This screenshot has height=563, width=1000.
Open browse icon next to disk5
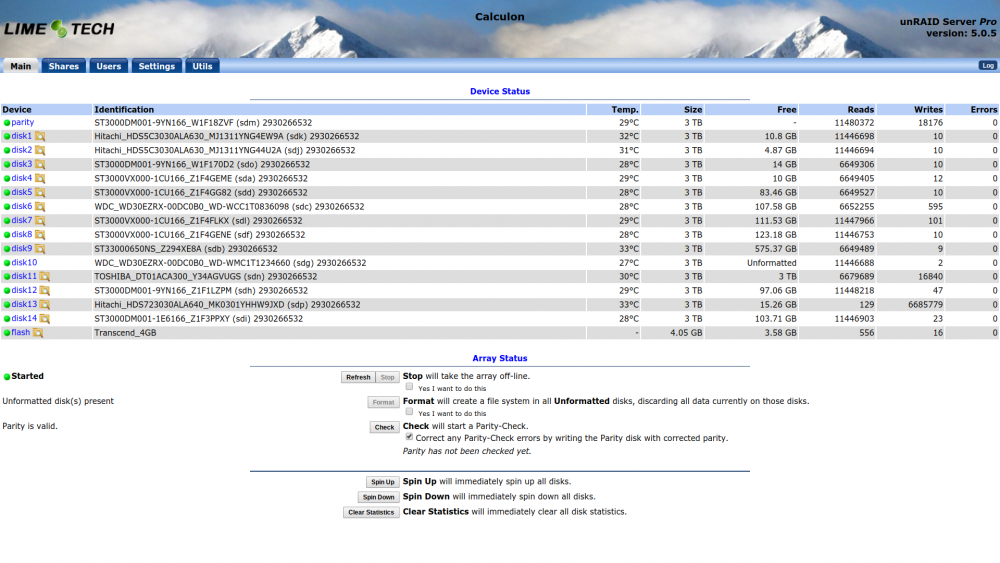pyautogui.click(x=40, y=193)
